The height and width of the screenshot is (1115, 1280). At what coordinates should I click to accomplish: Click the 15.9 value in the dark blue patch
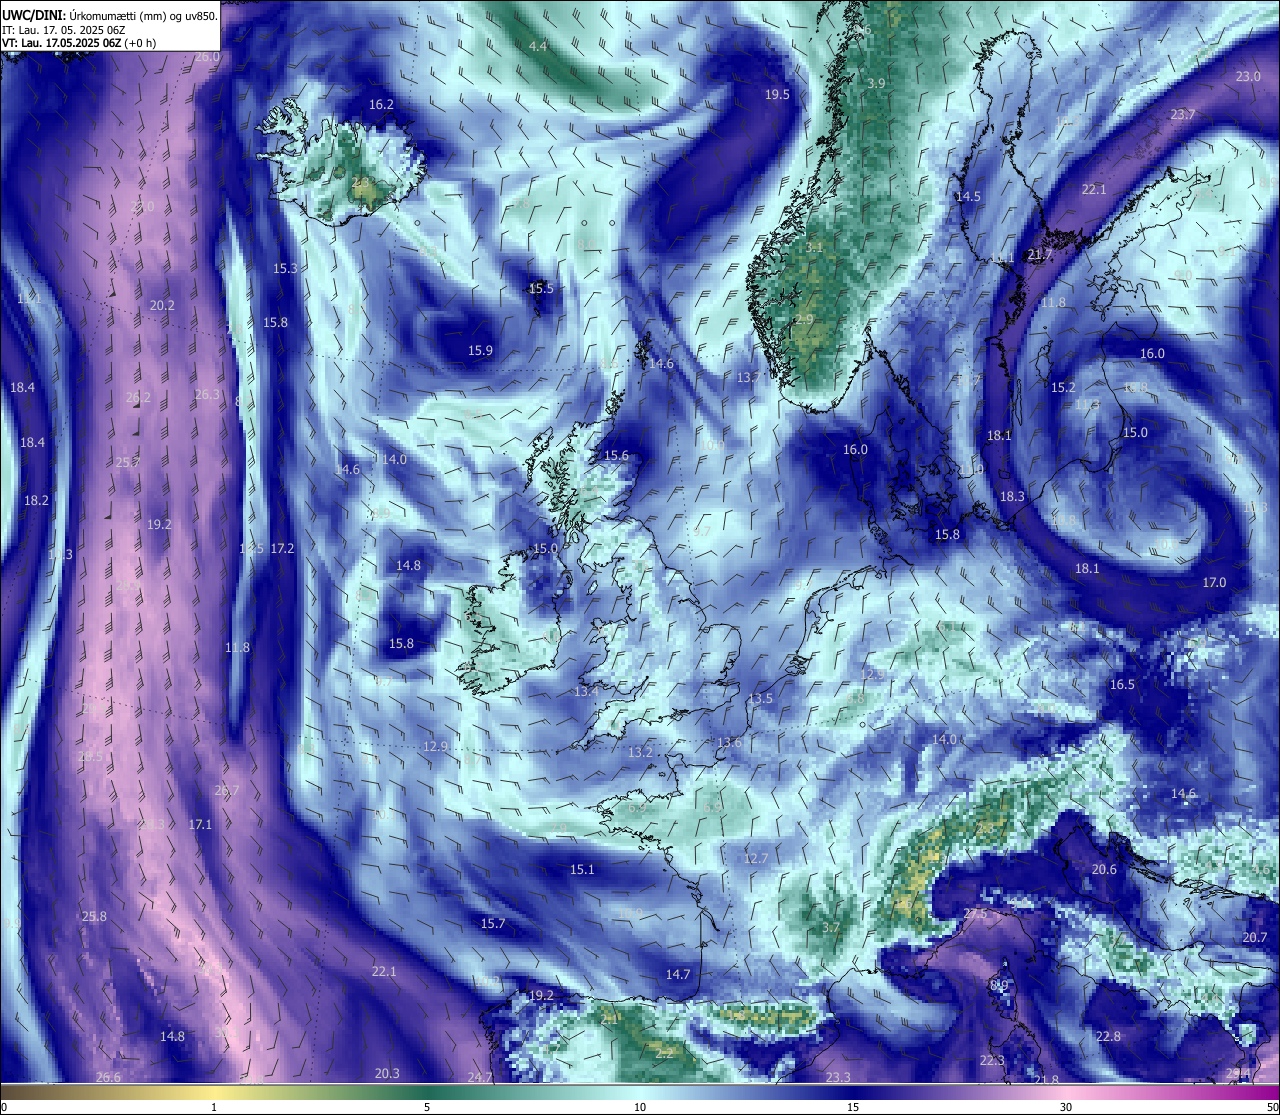click(x=481, y=350)
